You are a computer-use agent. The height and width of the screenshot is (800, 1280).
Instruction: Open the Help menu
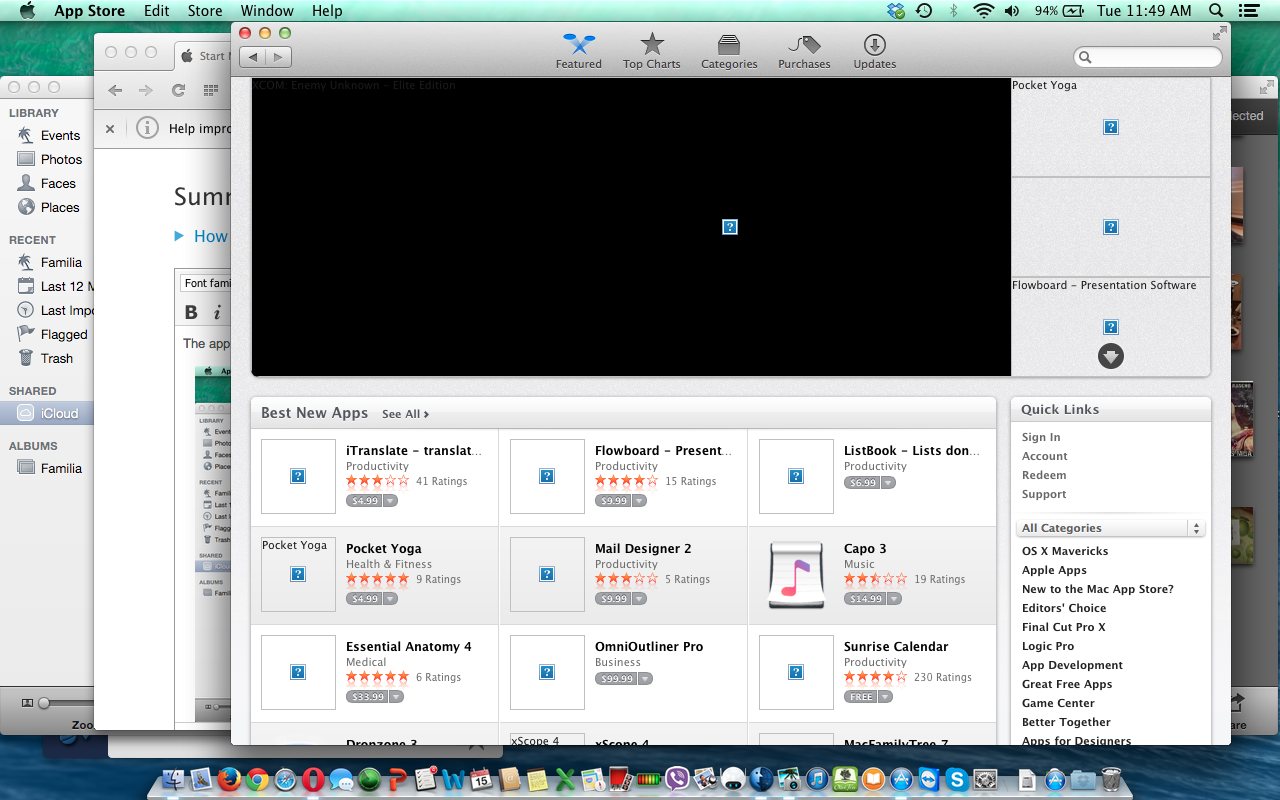click(327, 11)
